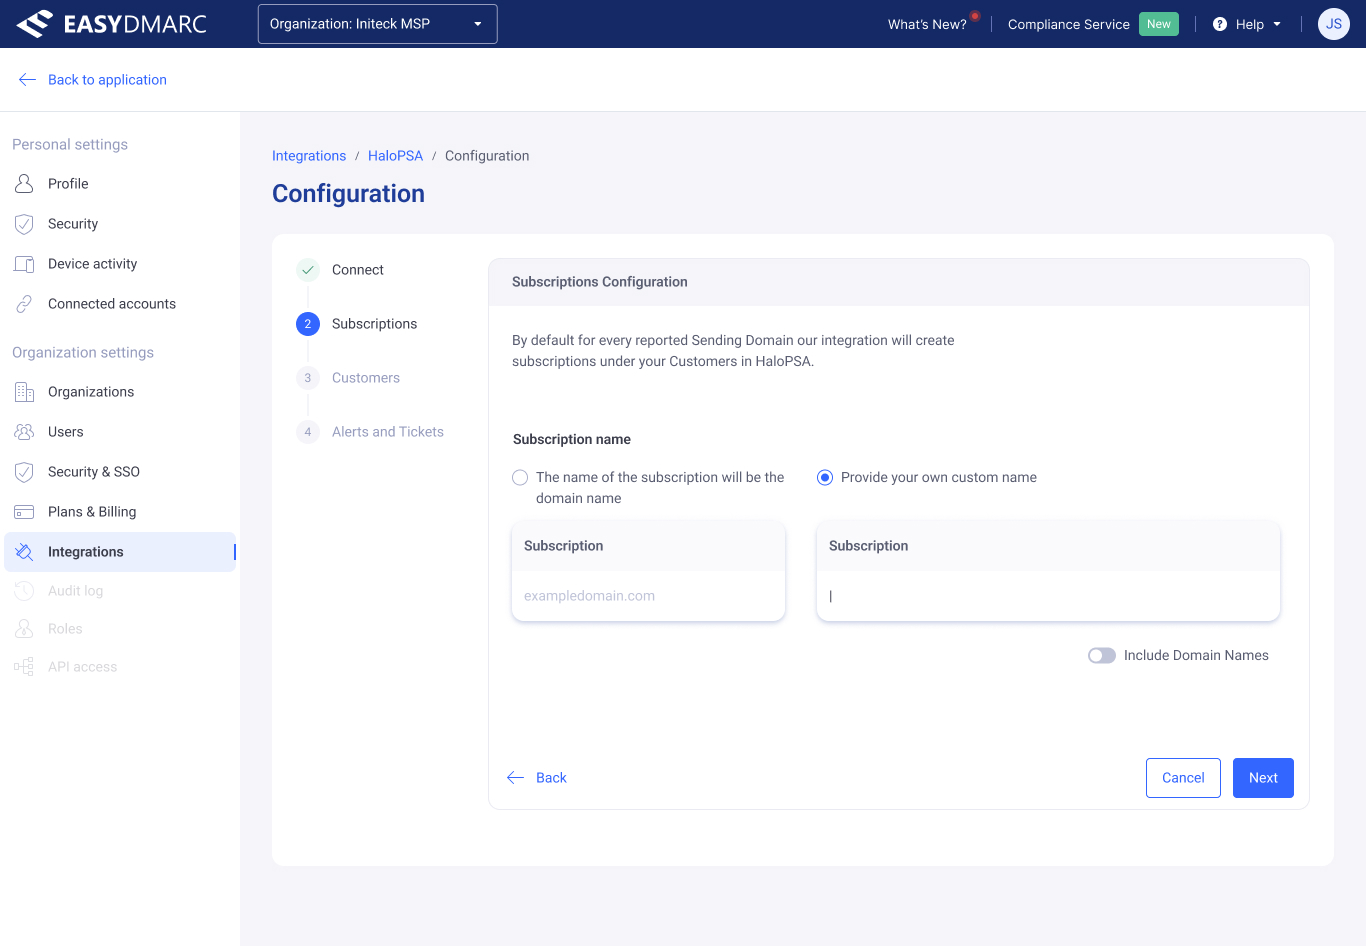This screenshot has height=946, width=1366.
Task: Expand the Help dropdown arrow
Action: 1277,24
